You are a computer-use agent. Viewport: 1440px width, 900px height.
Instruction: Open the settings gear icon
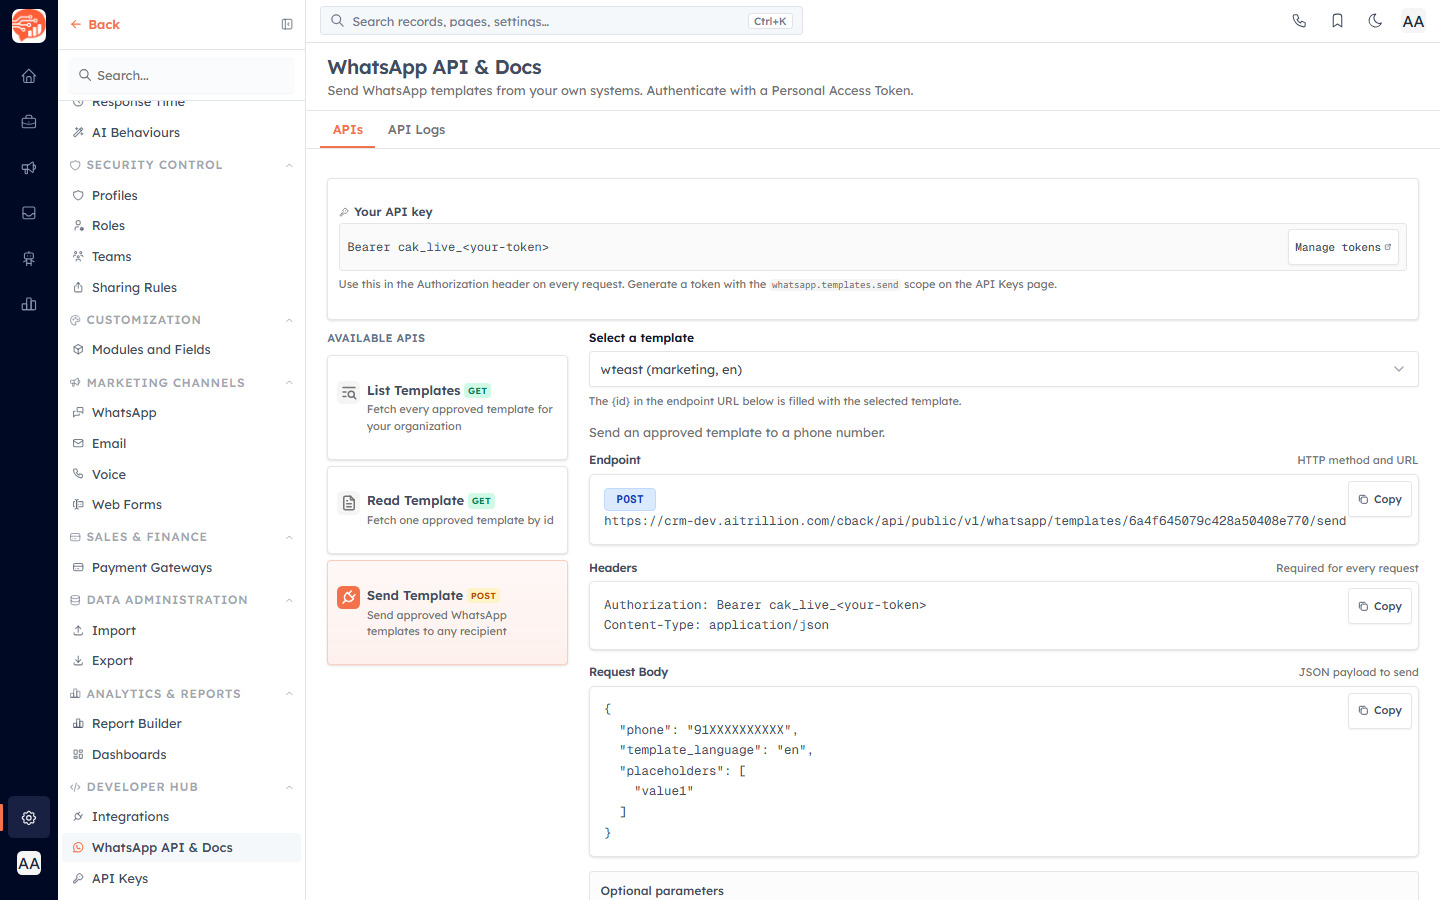click(x=29, y=818)
